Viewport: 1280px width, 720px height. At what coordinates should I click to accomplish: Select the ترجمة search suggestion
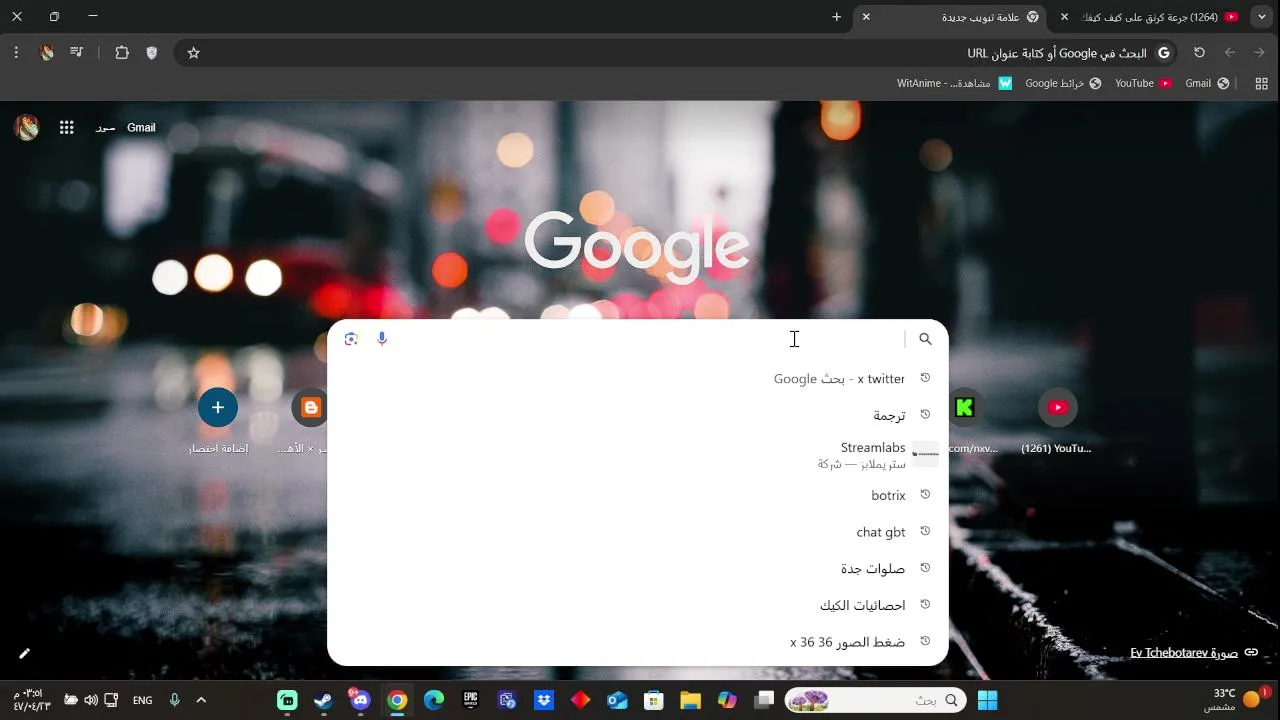[x=638, y=415]
